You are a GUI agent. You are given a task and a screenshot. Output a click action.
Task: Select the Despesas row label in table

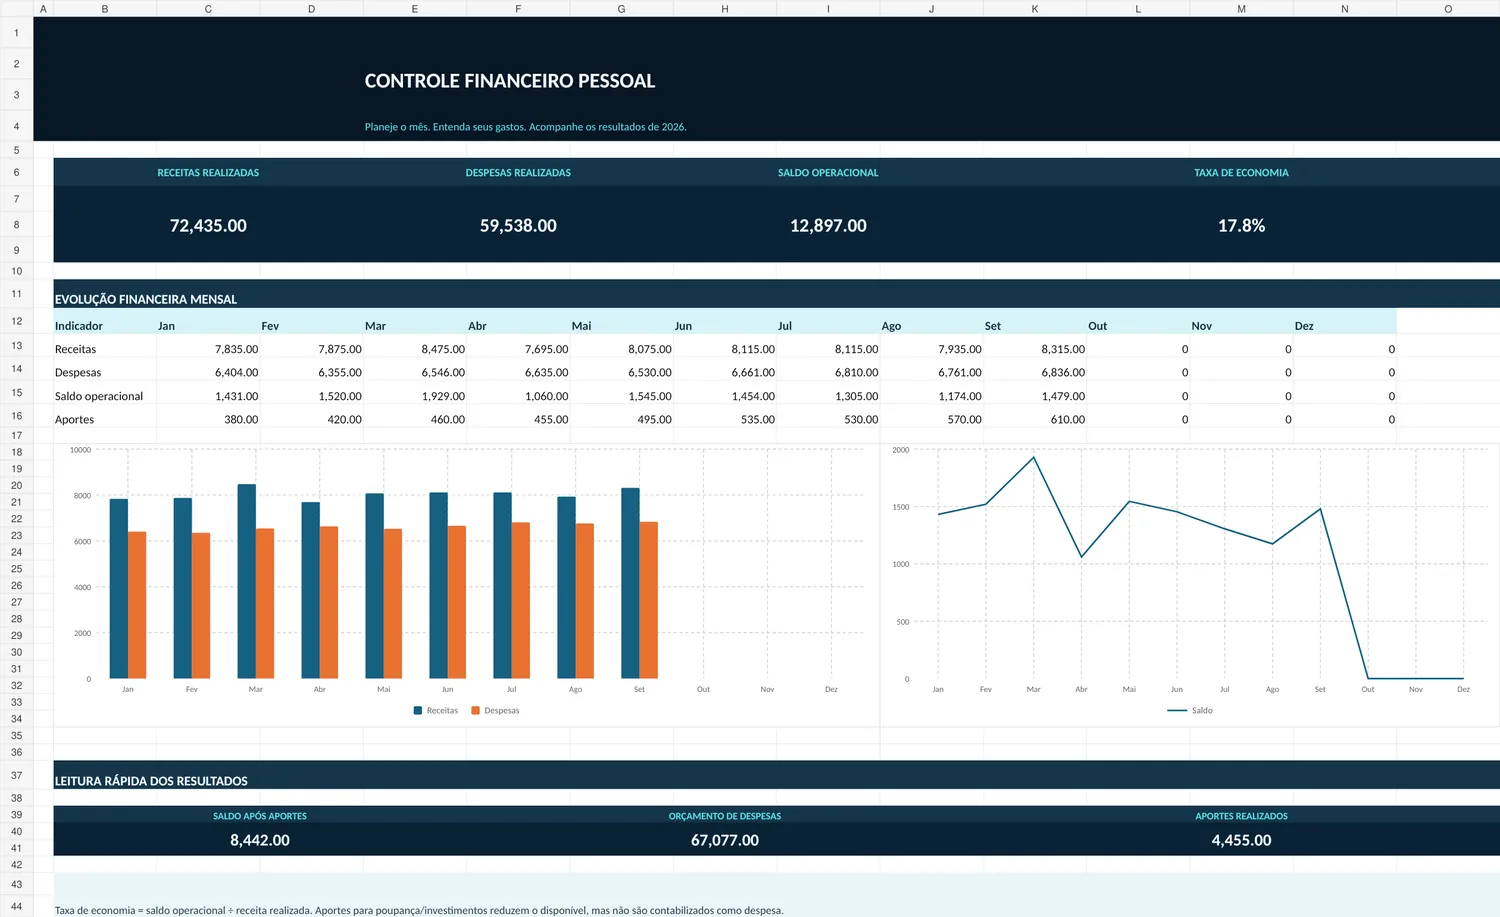tap(78, 372)
